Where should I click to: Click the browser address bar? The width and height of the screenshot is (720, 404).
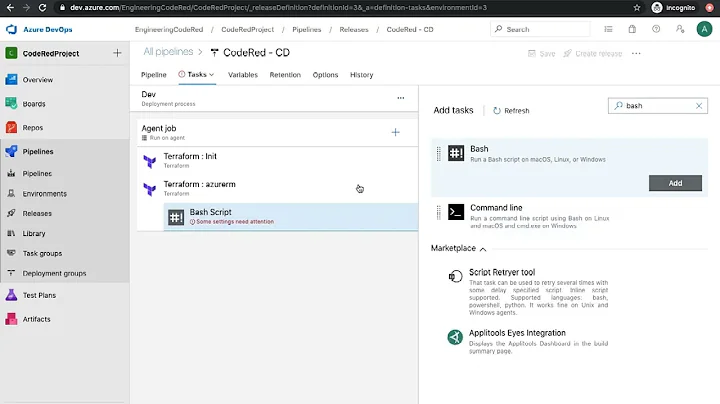tap(340, 7)
